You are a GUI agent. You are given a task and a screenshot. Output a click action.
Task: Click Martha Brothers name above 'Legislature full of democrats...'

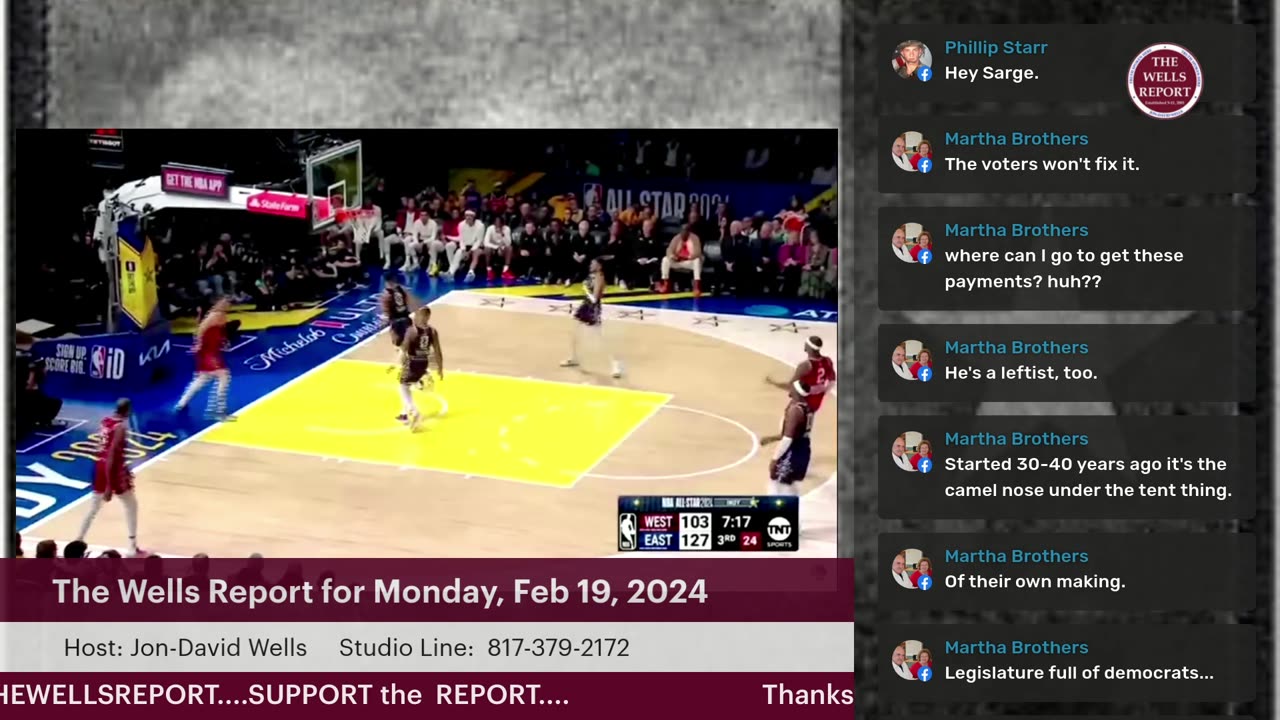click(1016, 647)
